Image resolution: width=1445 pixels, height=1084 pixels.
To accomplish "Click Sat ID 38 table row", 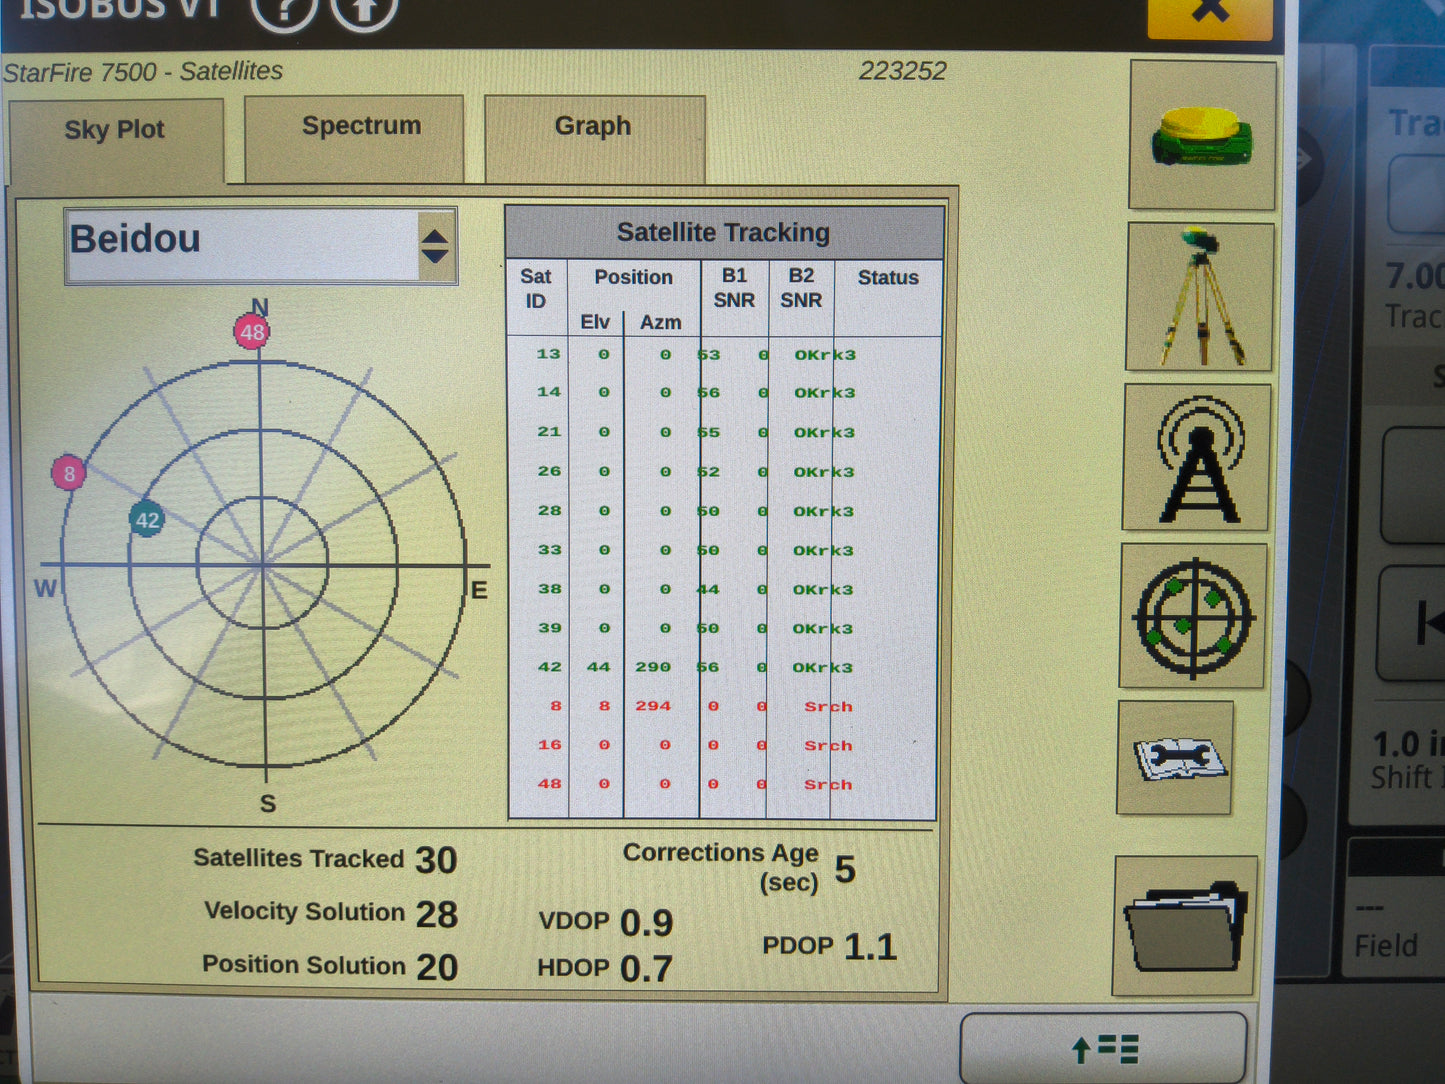I will coord(723,589).
